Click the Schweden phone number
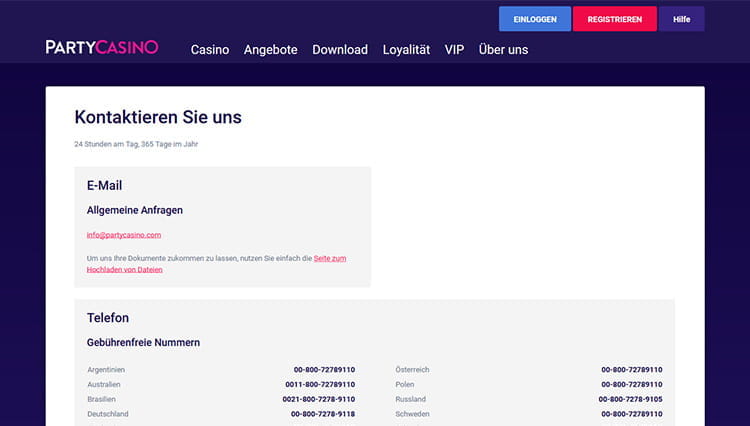 pos(632,414)
